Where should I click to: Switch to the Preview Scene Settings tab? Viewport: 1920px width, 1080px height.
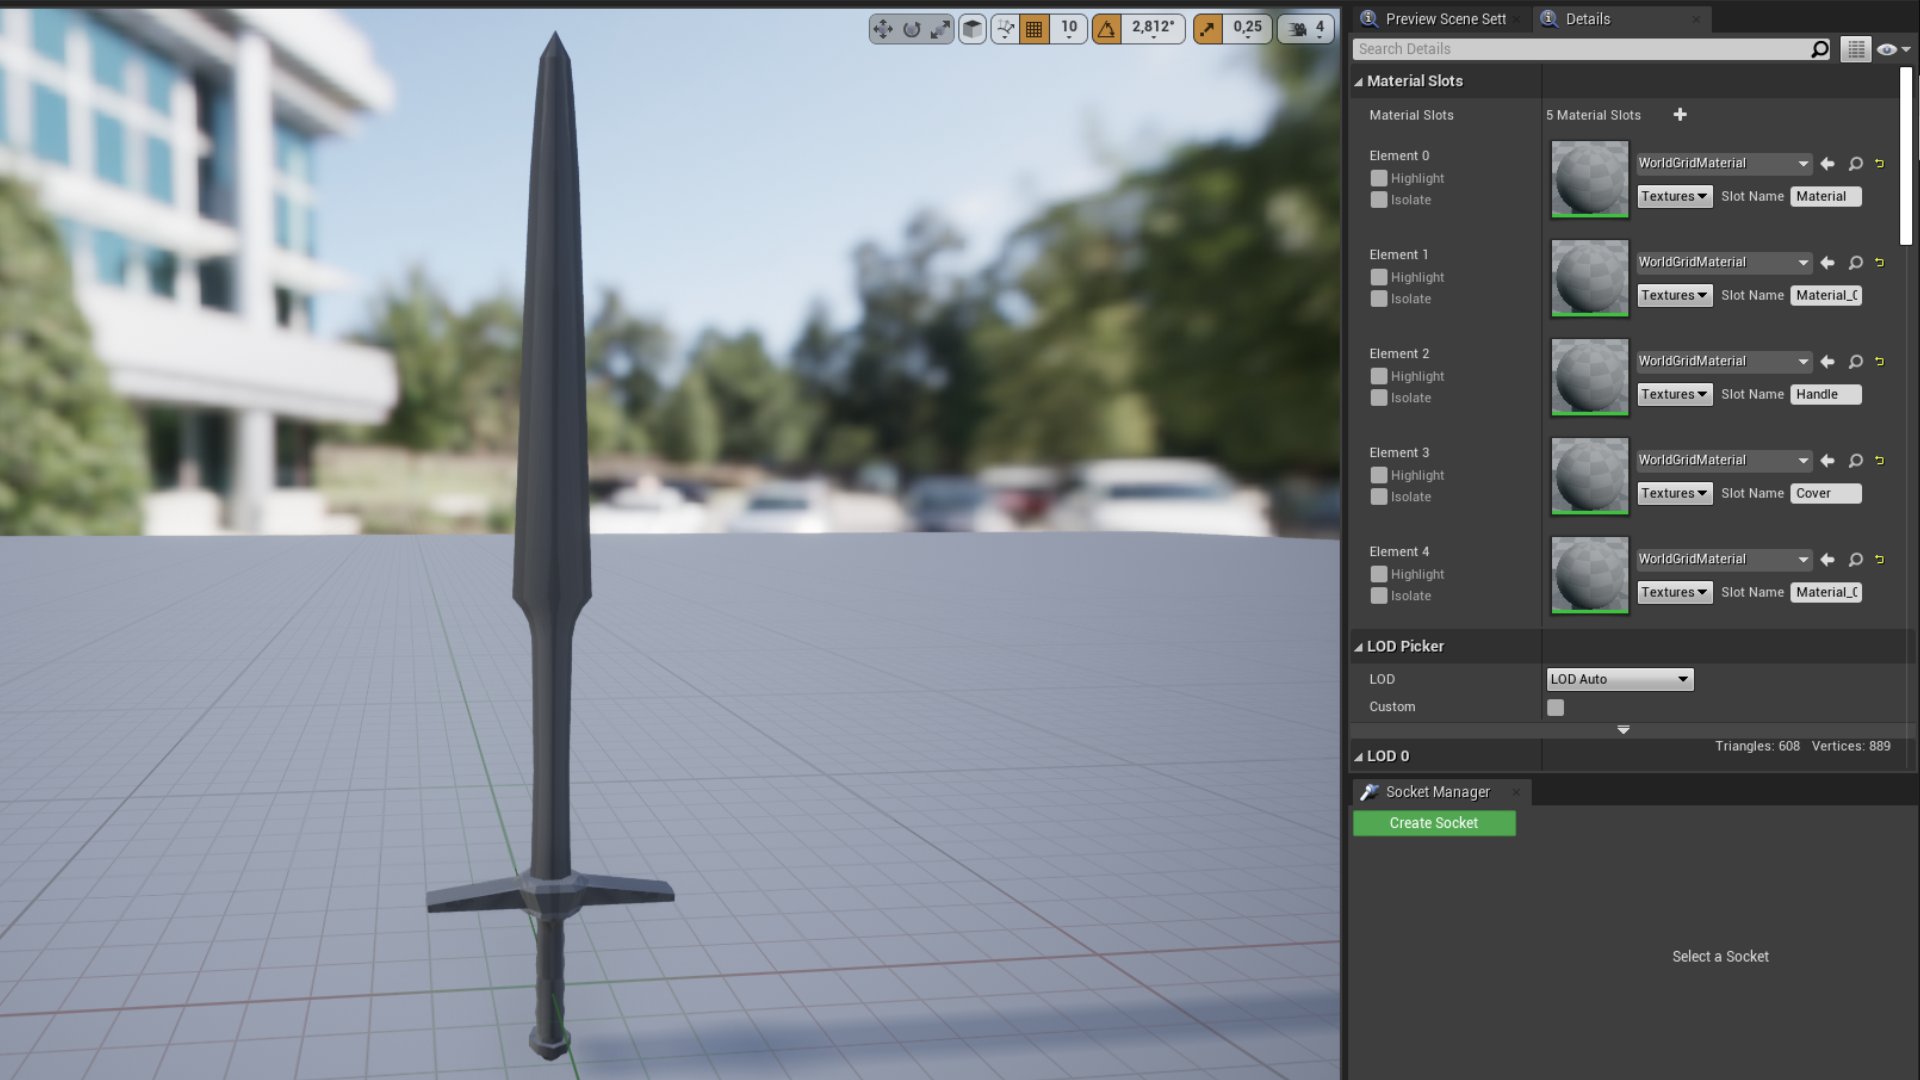pos(1437,18)
